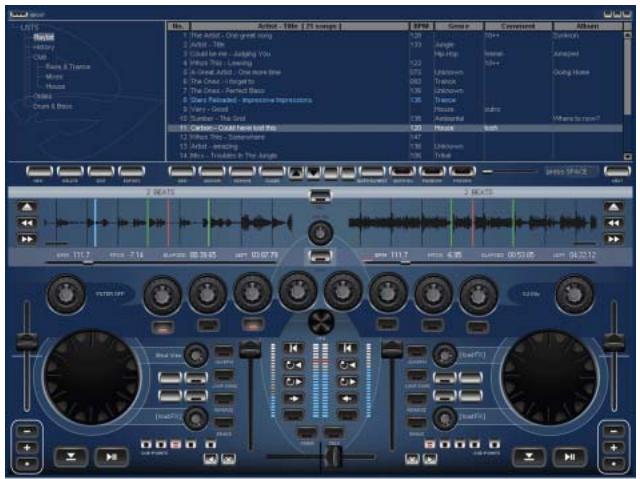The image size is (640, 479).
Task: Move selected track down with the down arrow
Action: (313, 172)
